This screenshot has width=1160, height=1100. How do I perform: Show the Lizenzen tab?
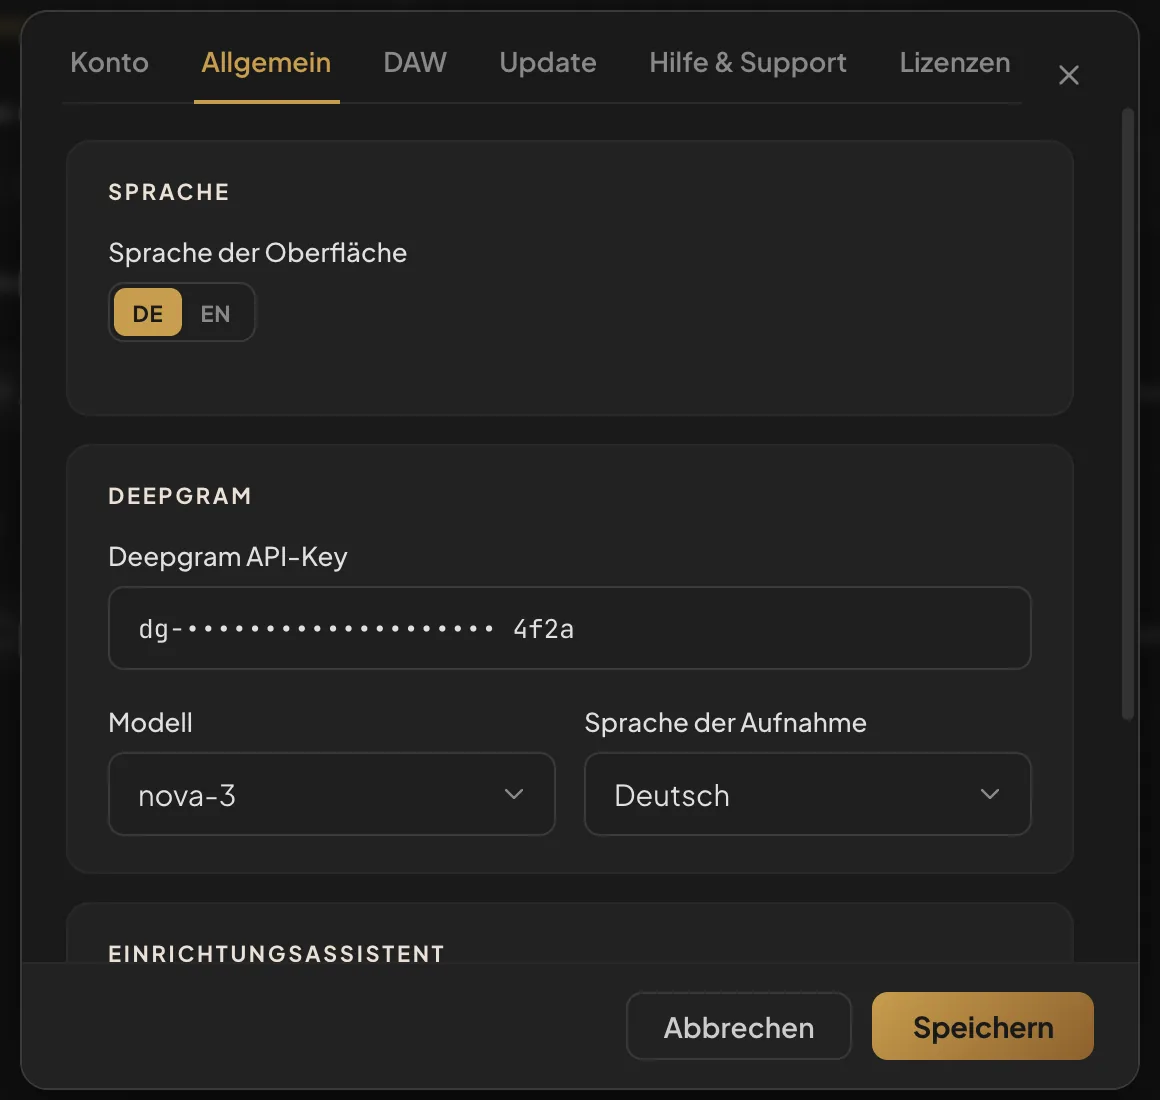pos(955,63)
